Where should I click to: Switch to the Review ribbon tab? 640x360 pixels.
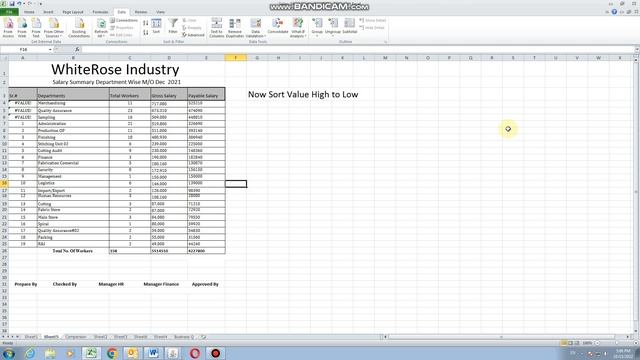pyautogui.click(x=141, y=12)
